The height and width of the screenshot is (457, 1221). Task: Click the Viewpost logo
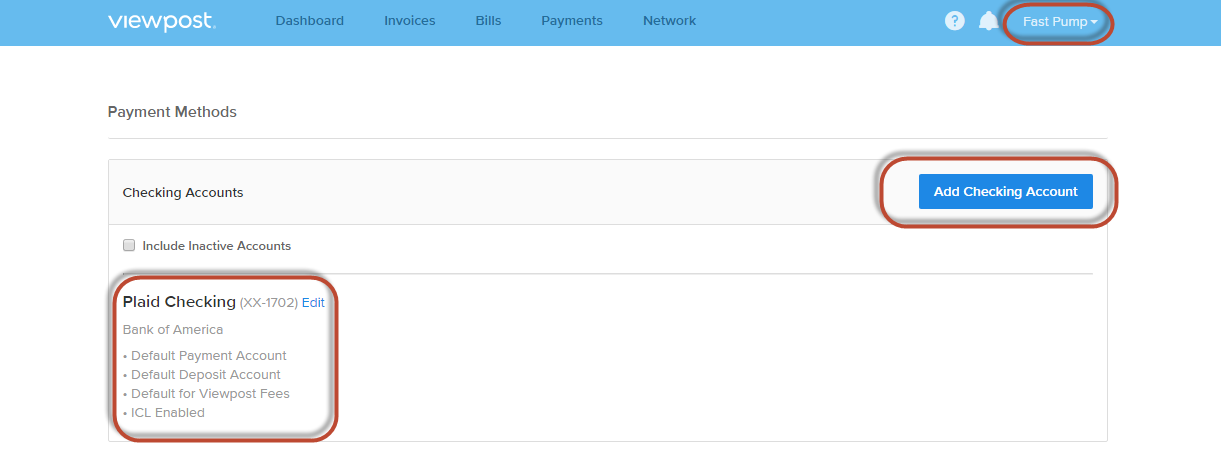pos(161,21)
